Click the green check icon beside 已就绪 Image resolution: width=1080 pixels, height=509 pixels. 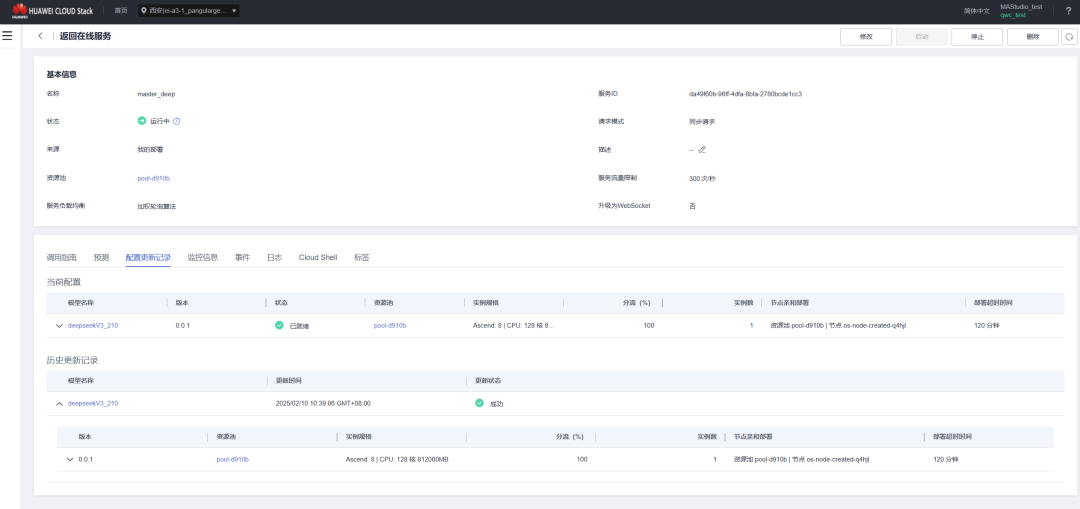coord(279,325)
